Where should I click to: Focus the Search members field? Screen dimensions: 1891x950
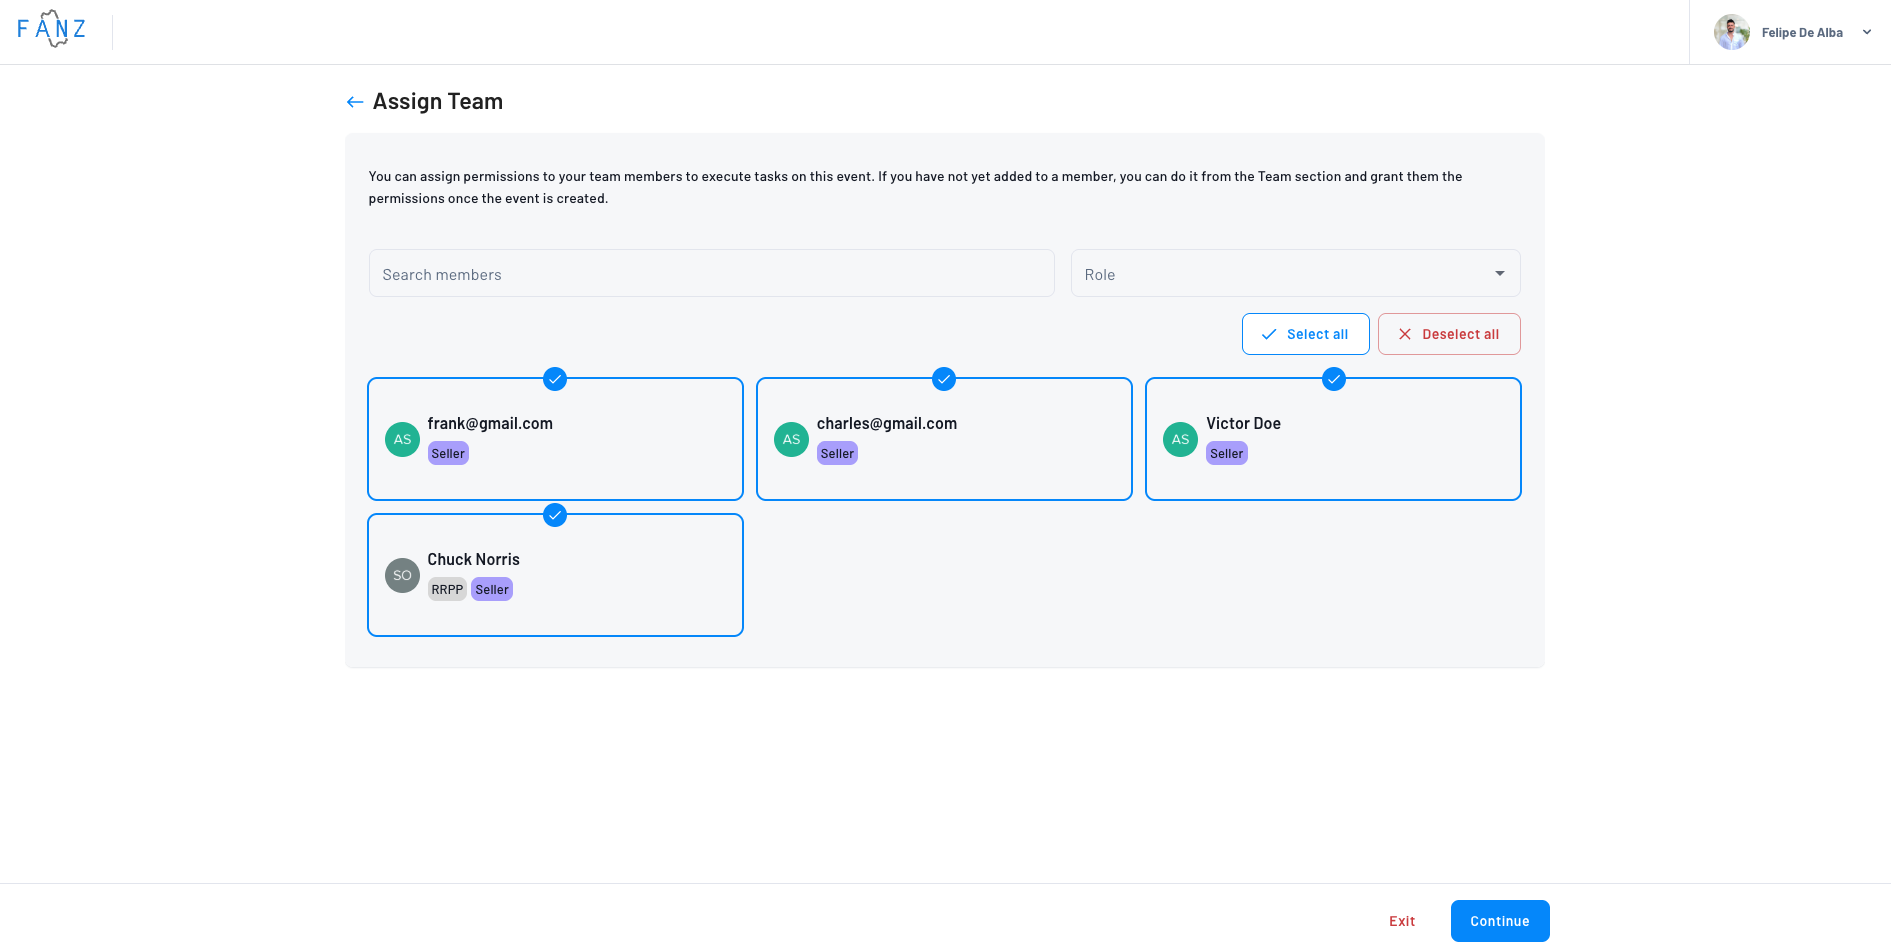[711, 274]
